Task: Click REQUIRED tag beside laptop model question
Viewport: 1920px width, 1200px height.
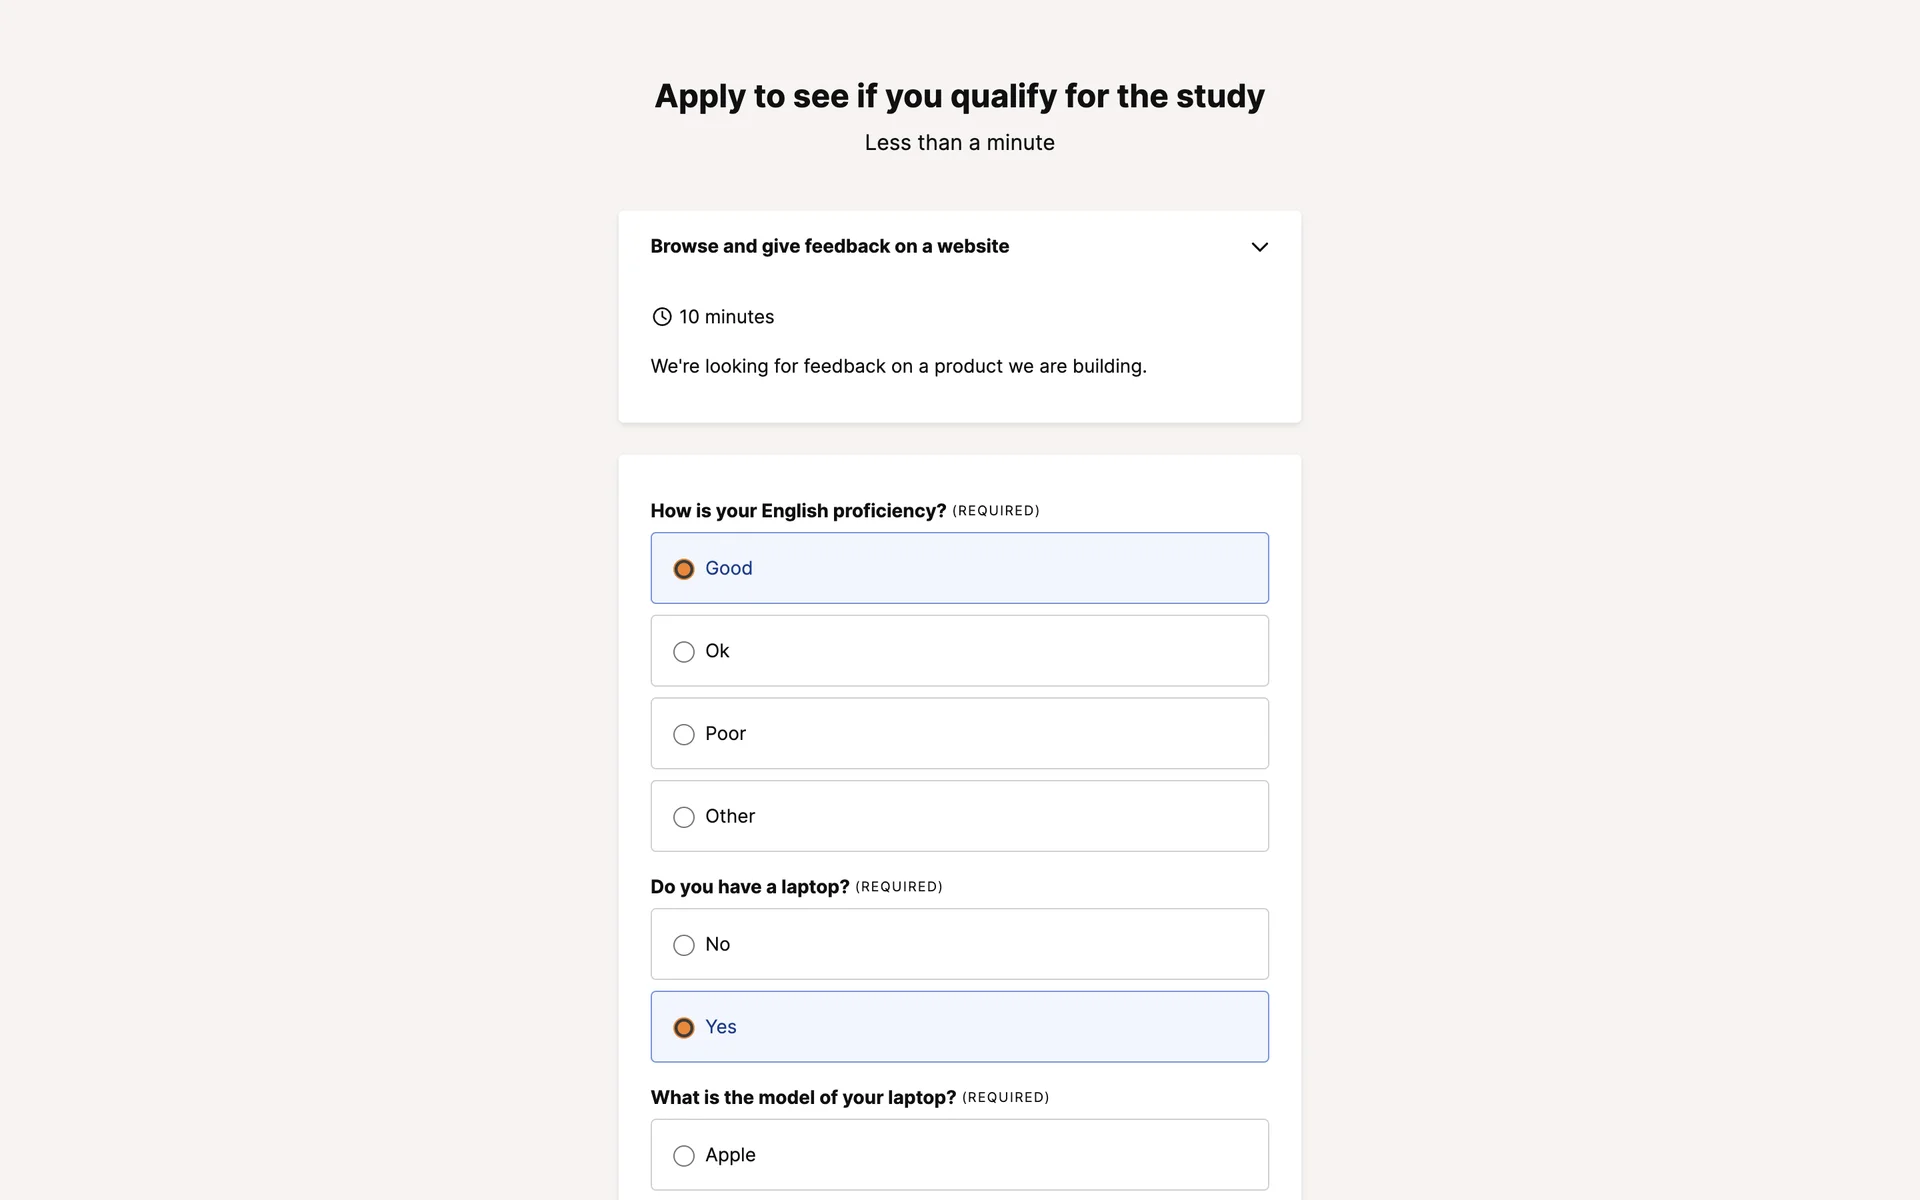Action: click(x=1005, y=1098)
